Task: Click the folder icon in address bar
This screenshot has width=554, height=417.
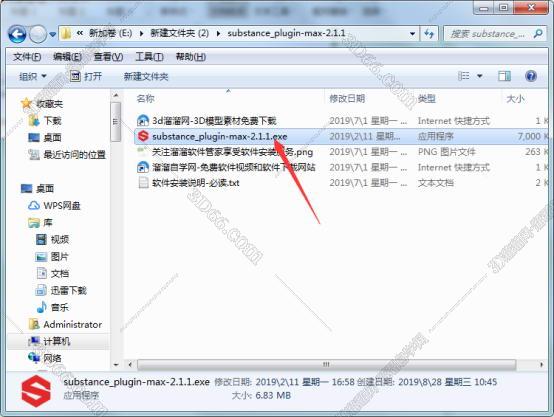Action: tap(66, 34)
